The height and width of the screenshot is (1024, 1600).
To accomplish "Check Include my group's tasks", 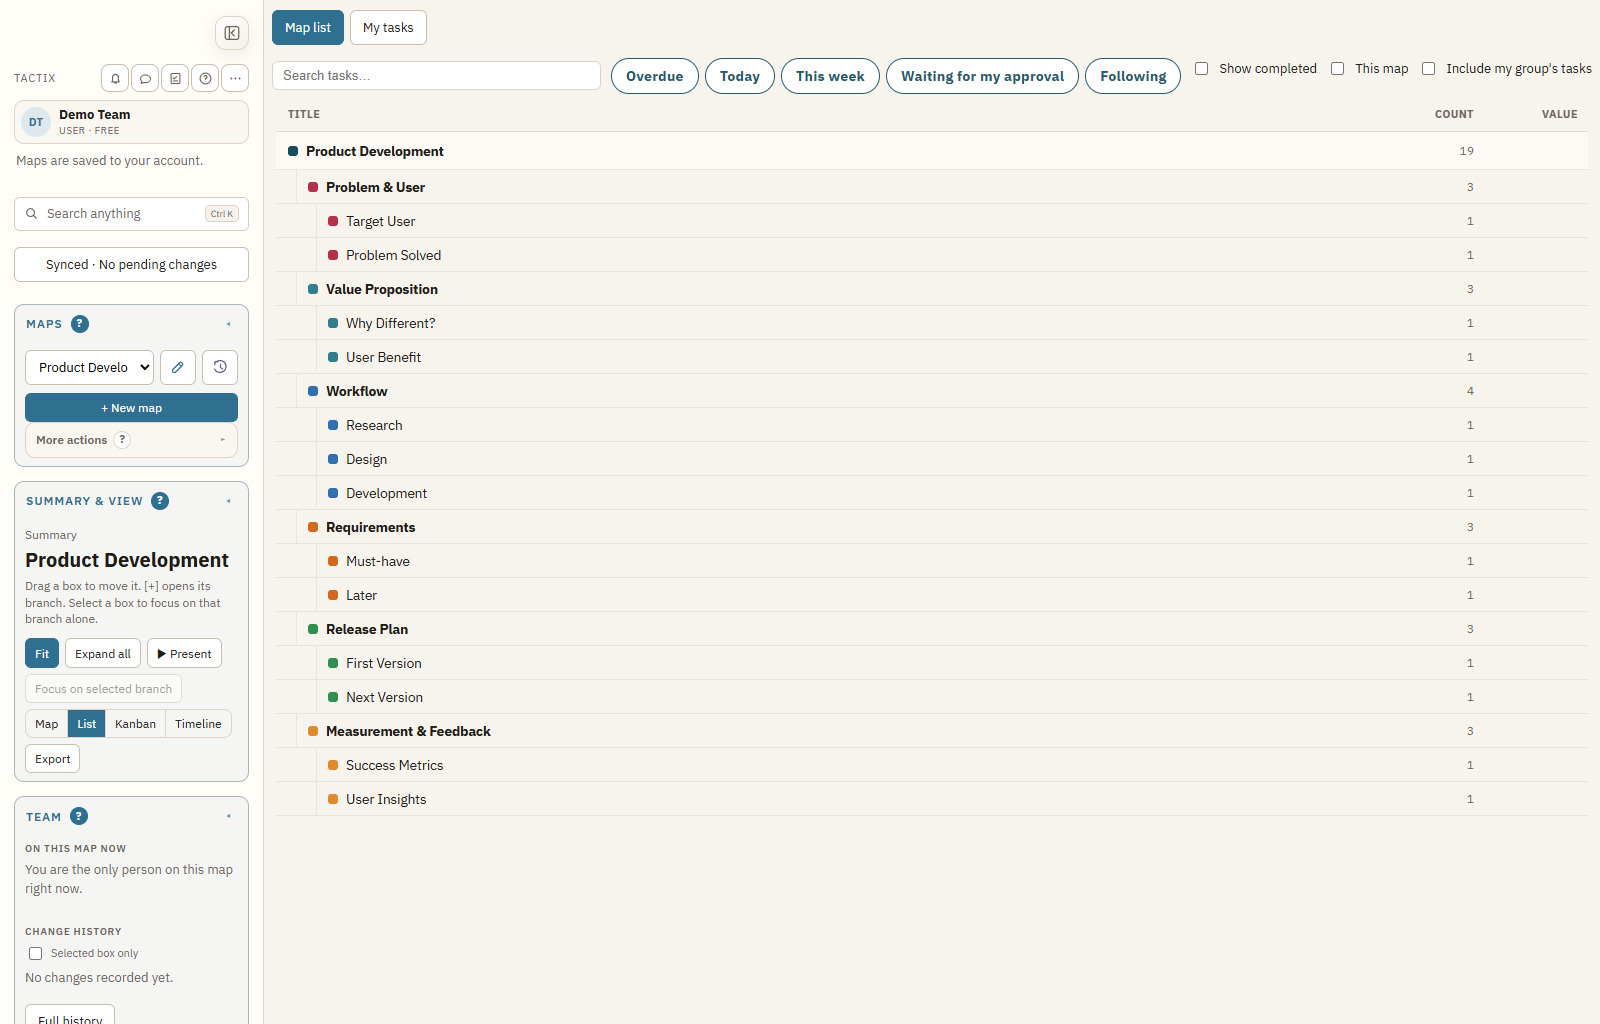I will (x=1429, y=69).
